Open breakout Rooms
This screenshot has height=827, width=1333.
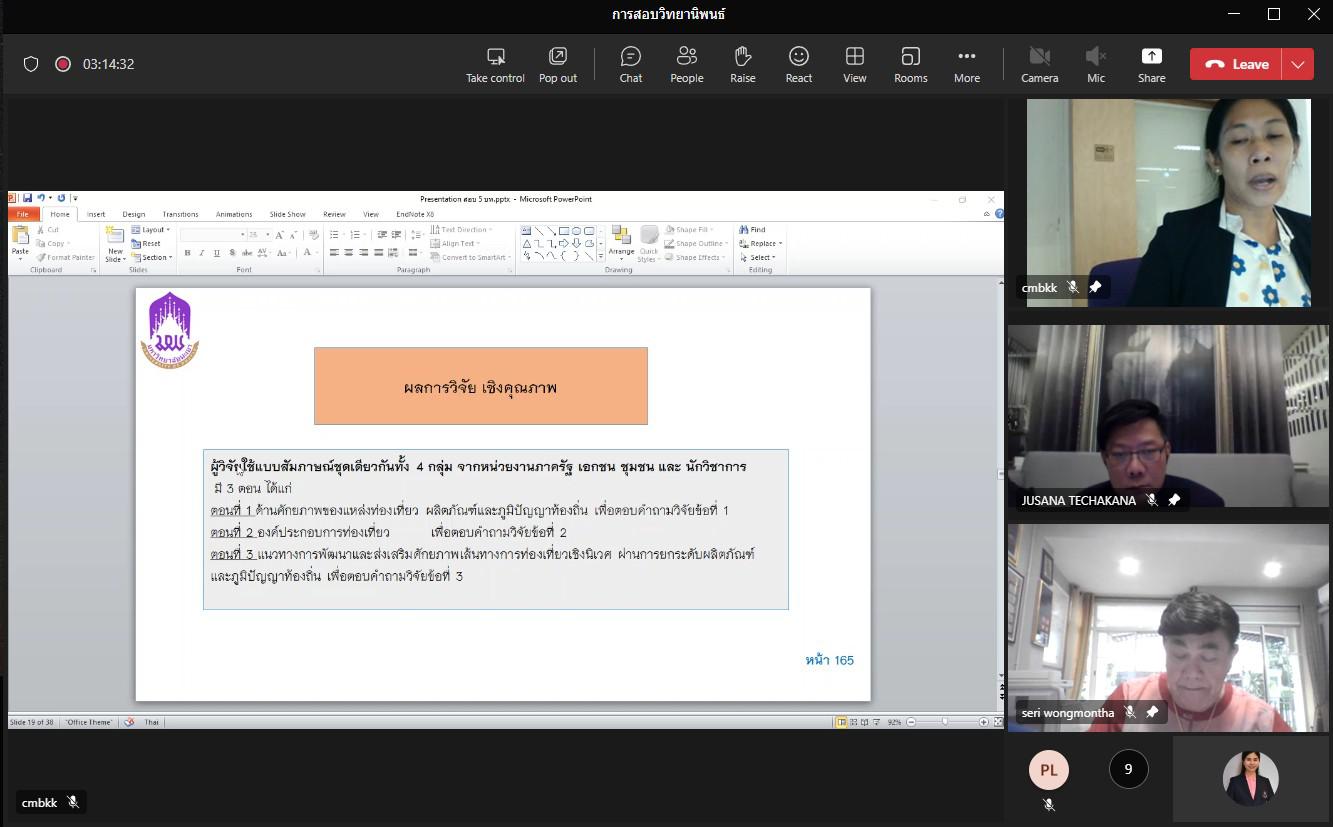coord(911,64)
